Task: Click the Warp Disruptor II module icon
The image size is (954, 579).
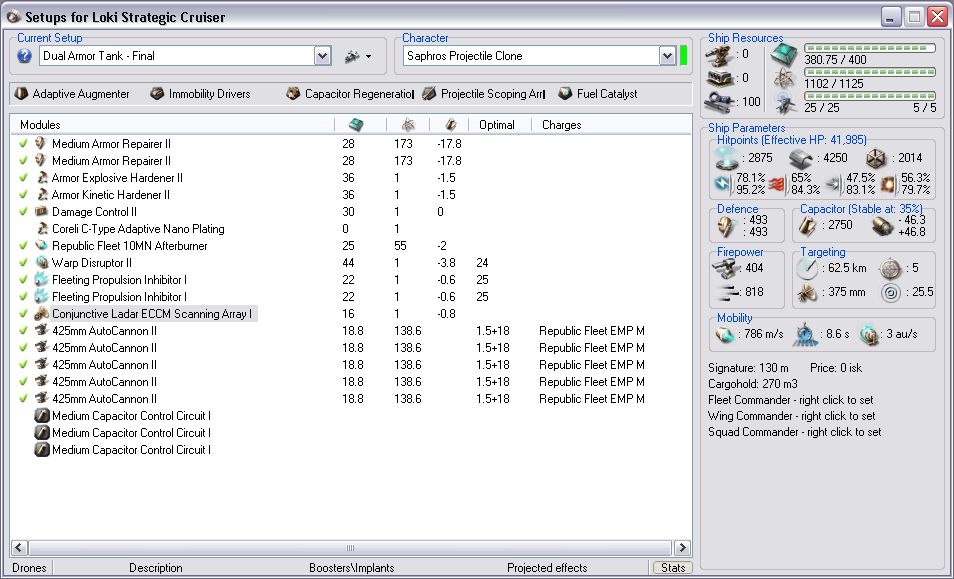Action: point(41,263)
